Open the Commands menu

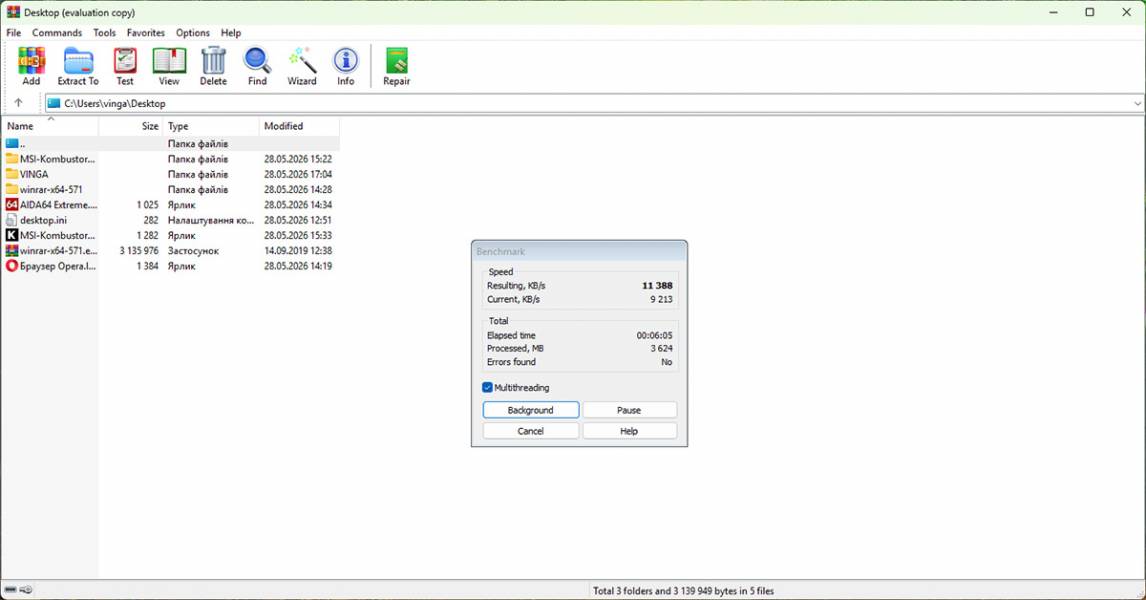tap(57, 33)
